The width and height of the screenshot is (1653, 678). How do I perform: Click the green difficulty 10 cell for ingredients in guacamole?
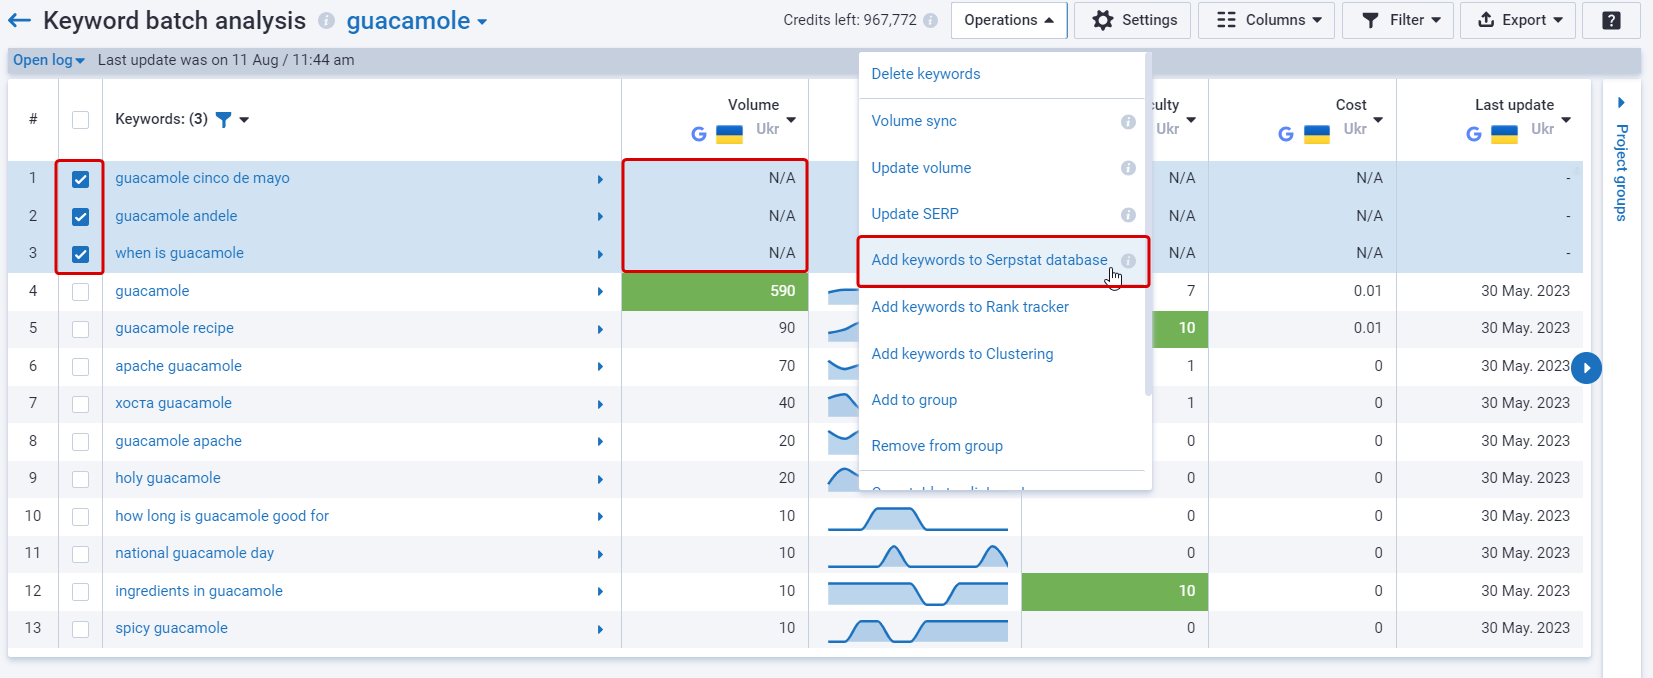(x=1115, y=591)
